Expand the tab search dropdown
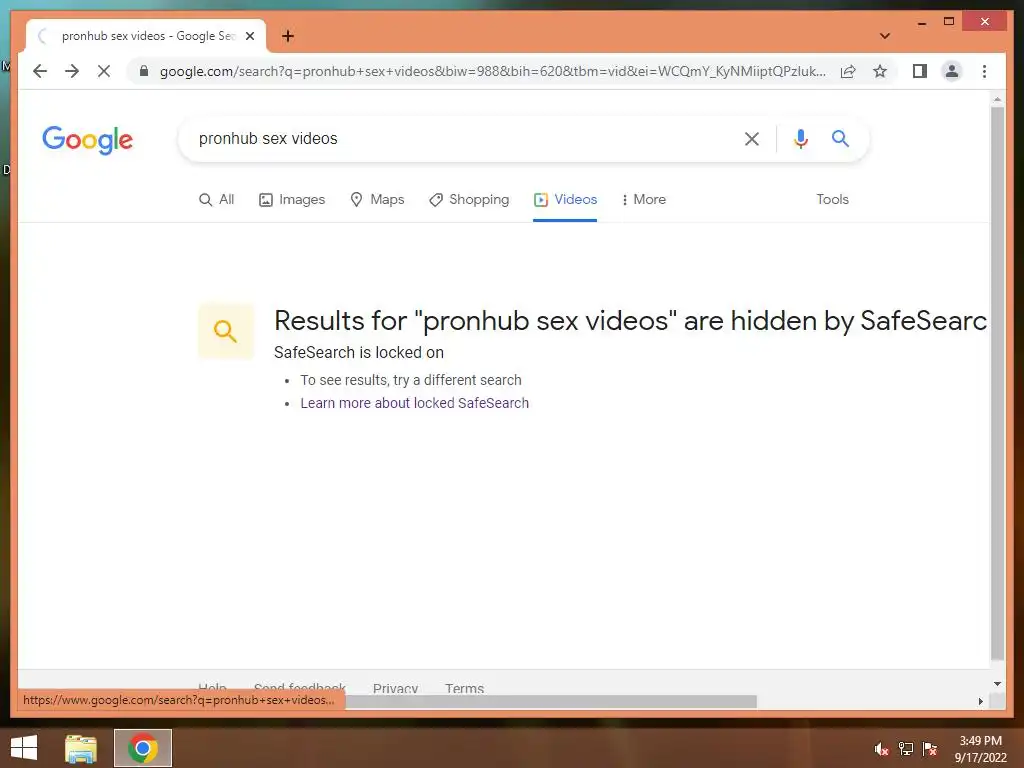The height and width of the screenshot is (768, 1024). pyautogui.click(x=884, y=36)
